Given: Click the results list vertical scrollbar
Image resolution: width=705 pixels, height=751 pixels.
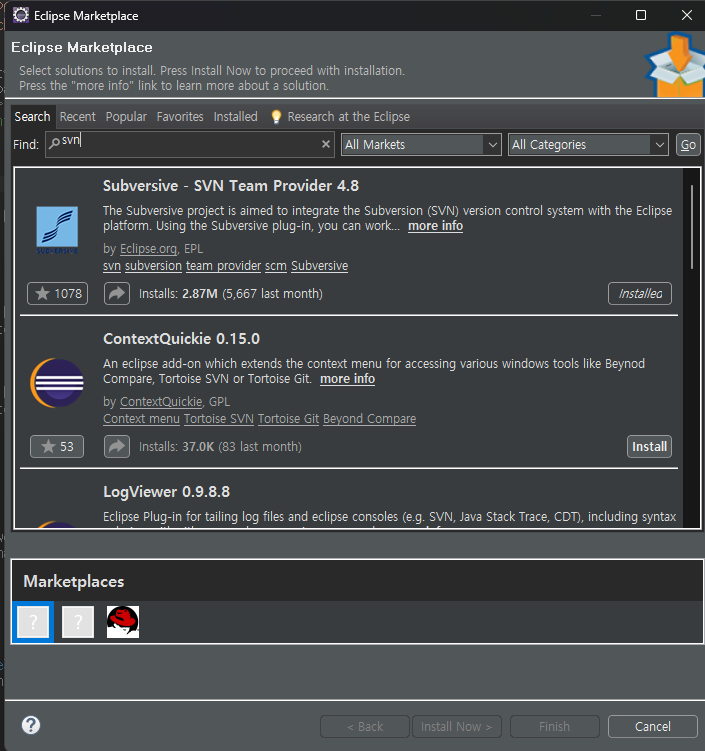Looking at the screenshot, I should click(x=692, y=227).
